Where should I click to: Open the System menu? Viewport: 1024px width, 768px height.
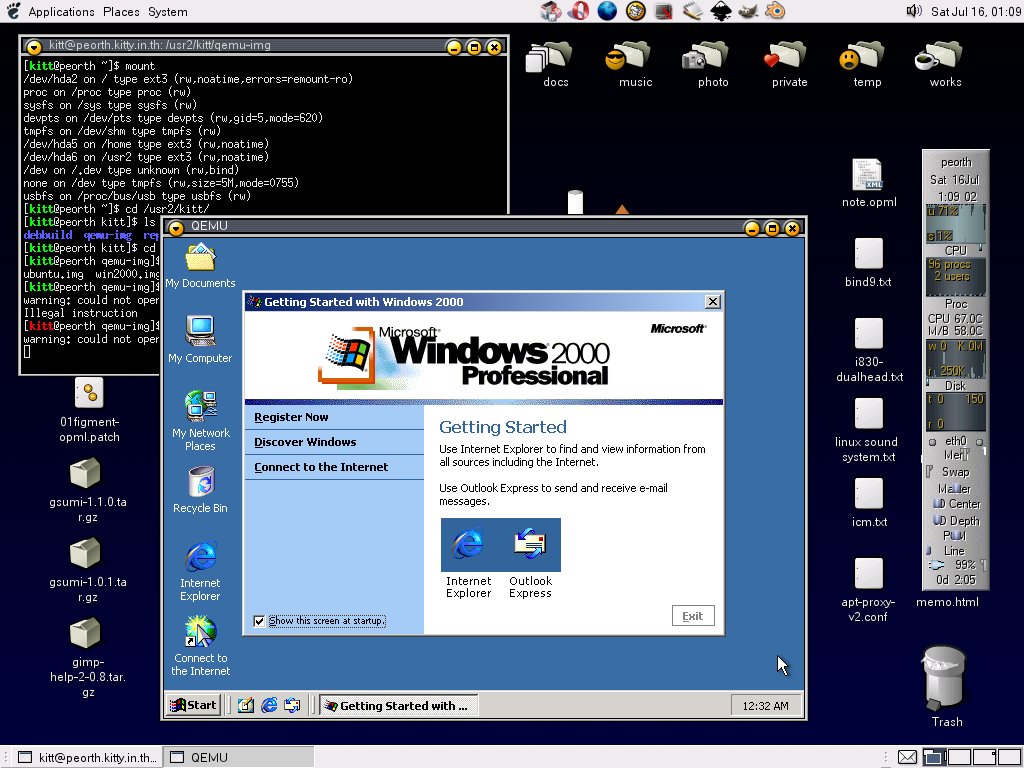167,12
